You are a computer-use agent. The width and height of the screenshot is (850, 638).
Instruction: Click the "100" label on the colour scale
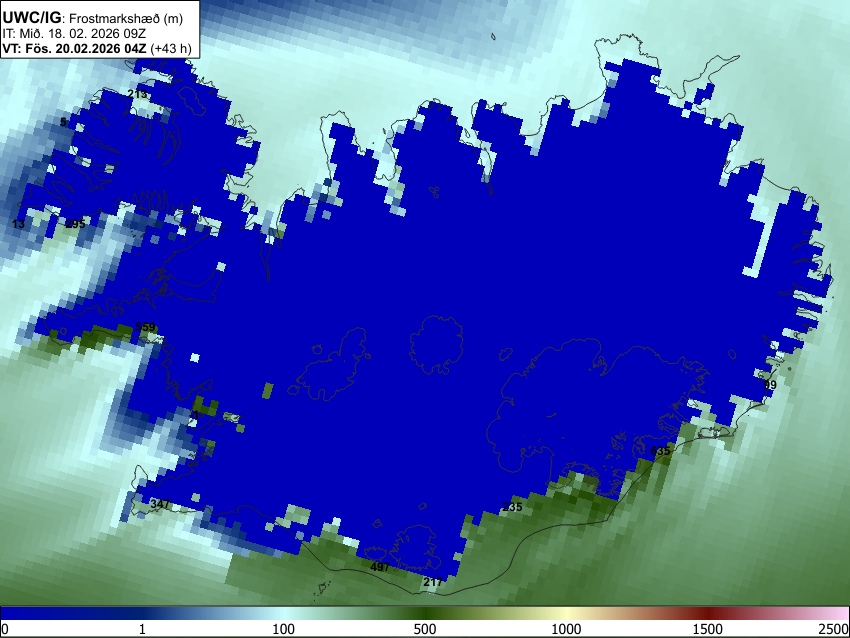click(x=284, y=629)
